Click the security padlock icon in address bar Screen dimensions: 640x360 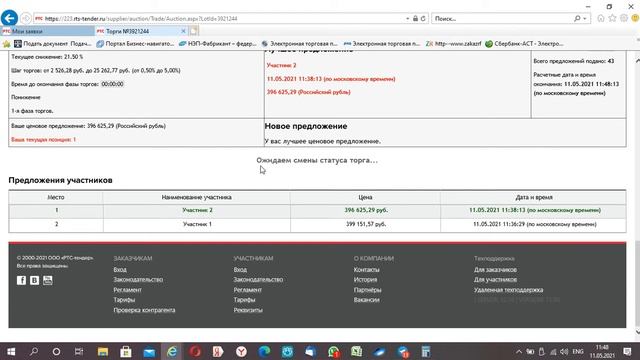(416, 18)
